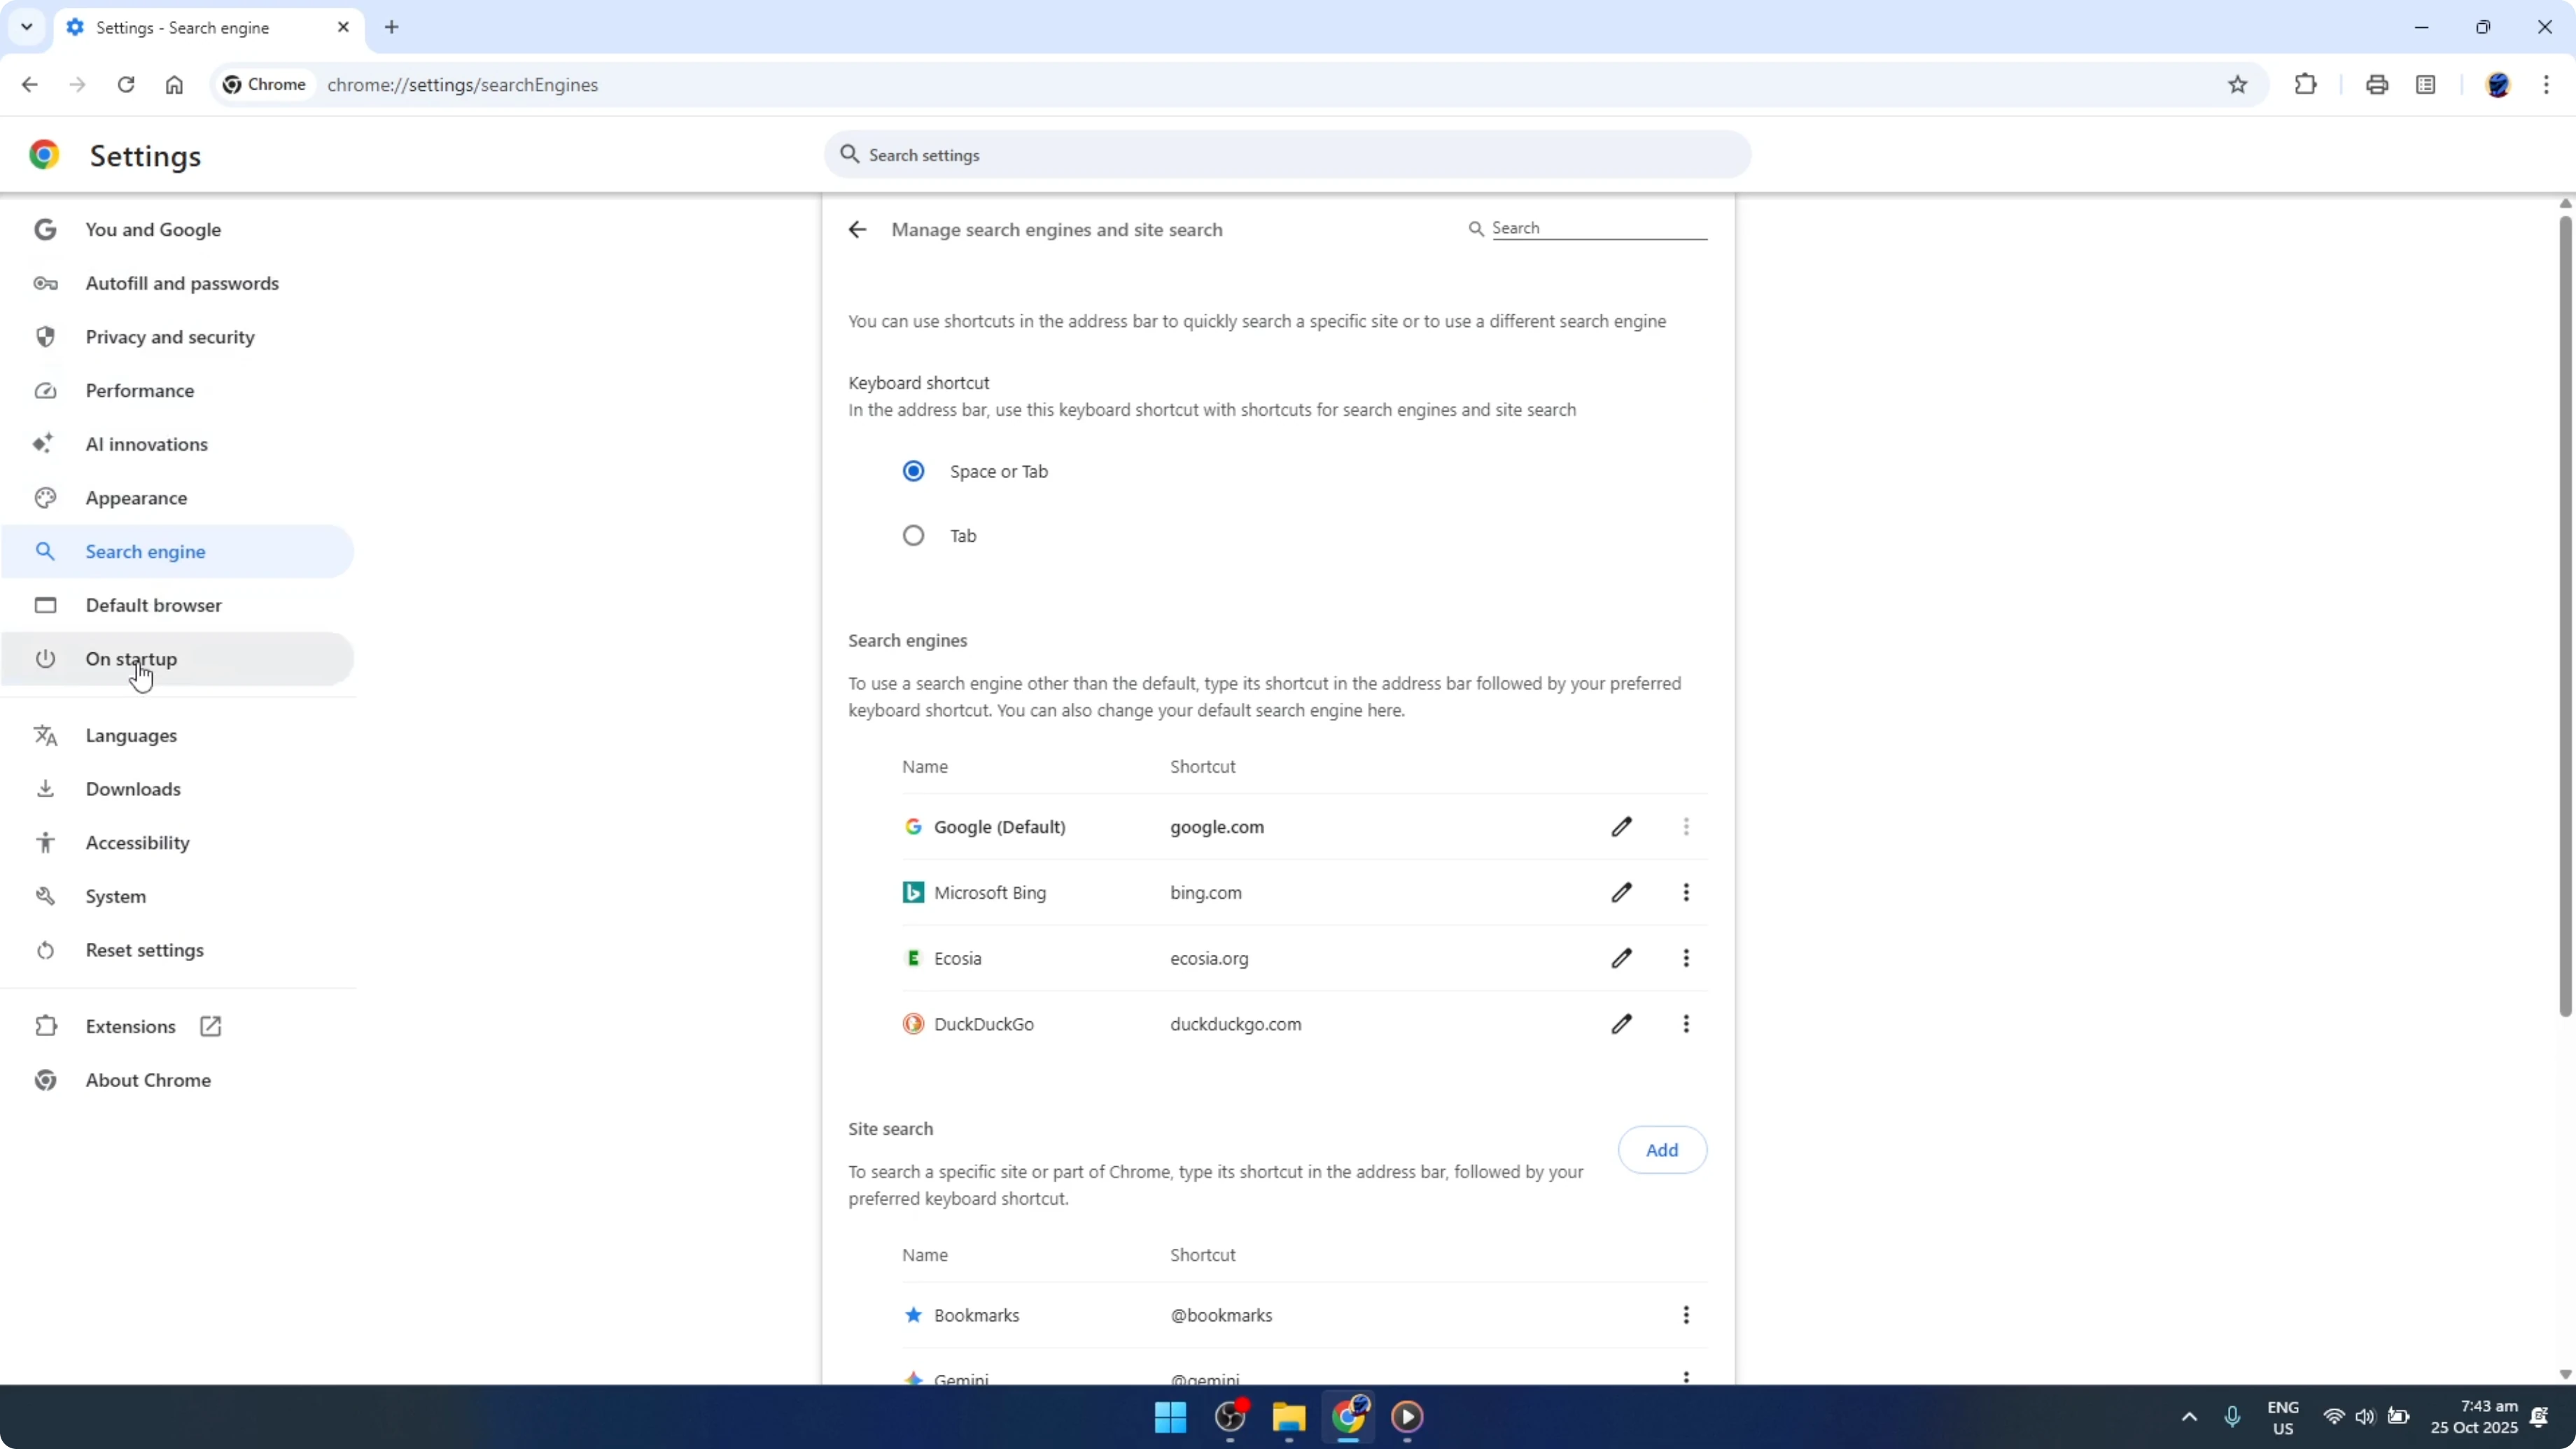Image resolution: width=2576 pixels, height=1449 pixels.
Task: Click the search engines Search field
Action: pos(1598,228)
